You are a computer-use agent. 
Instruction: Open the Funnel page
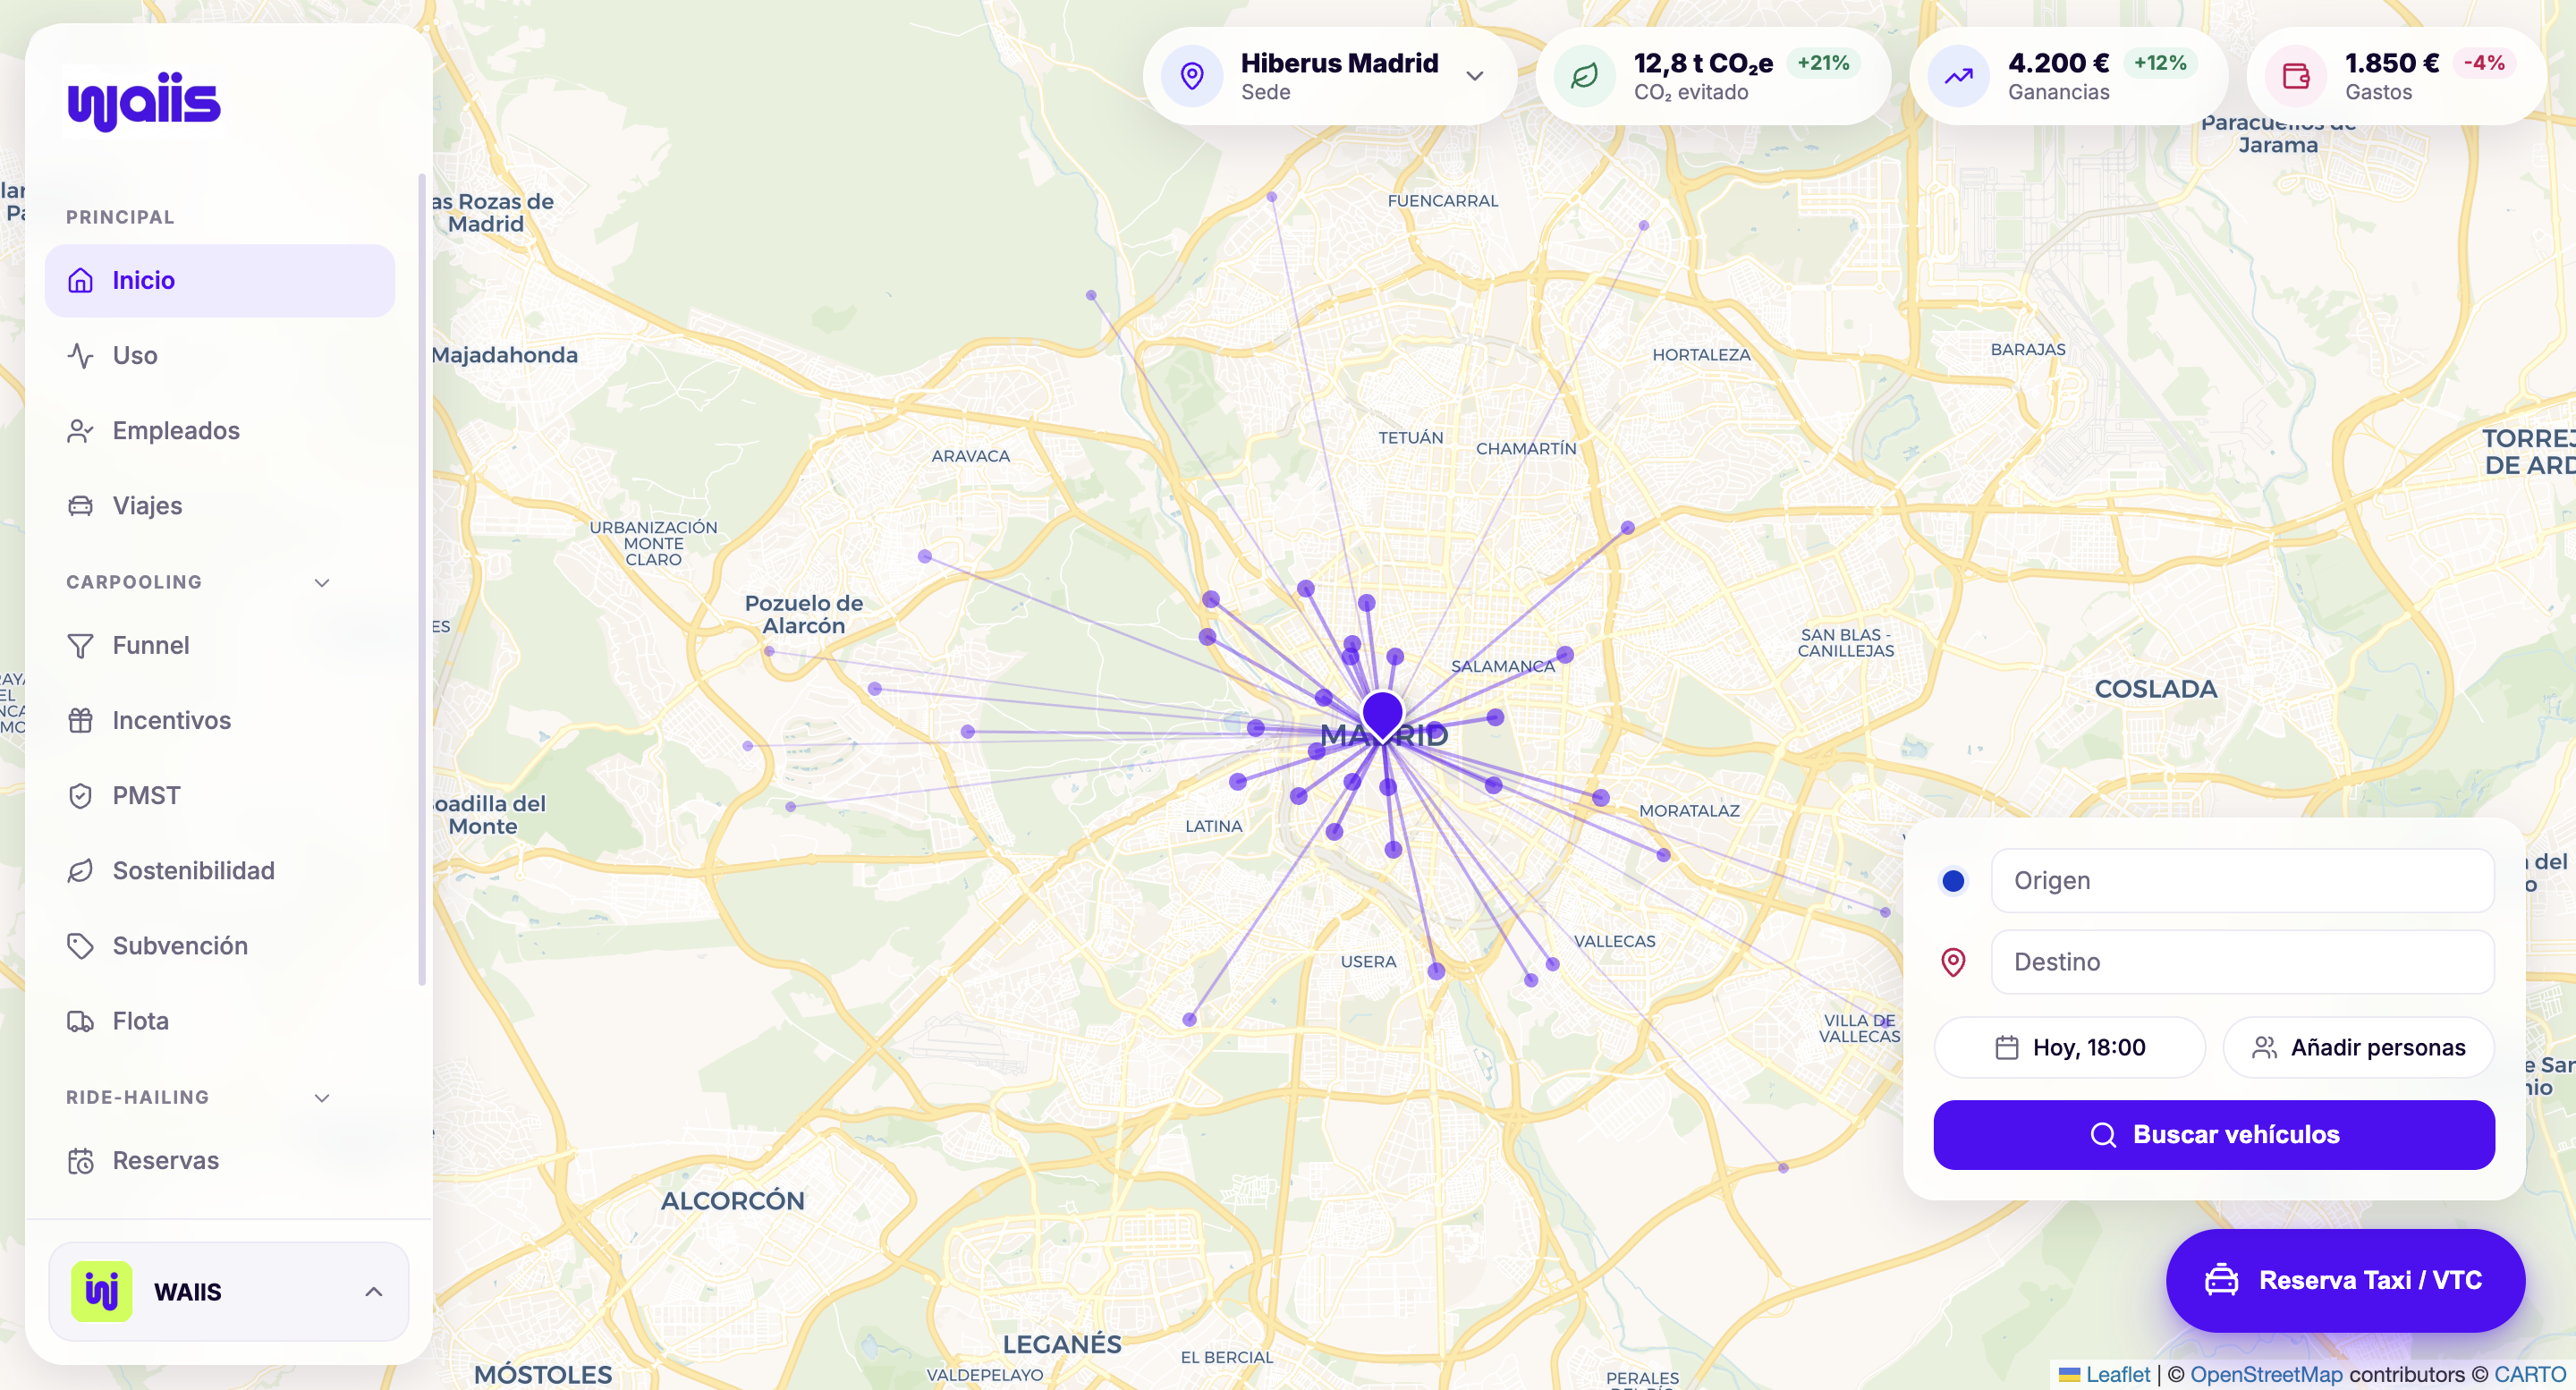(x=220, y=645)
